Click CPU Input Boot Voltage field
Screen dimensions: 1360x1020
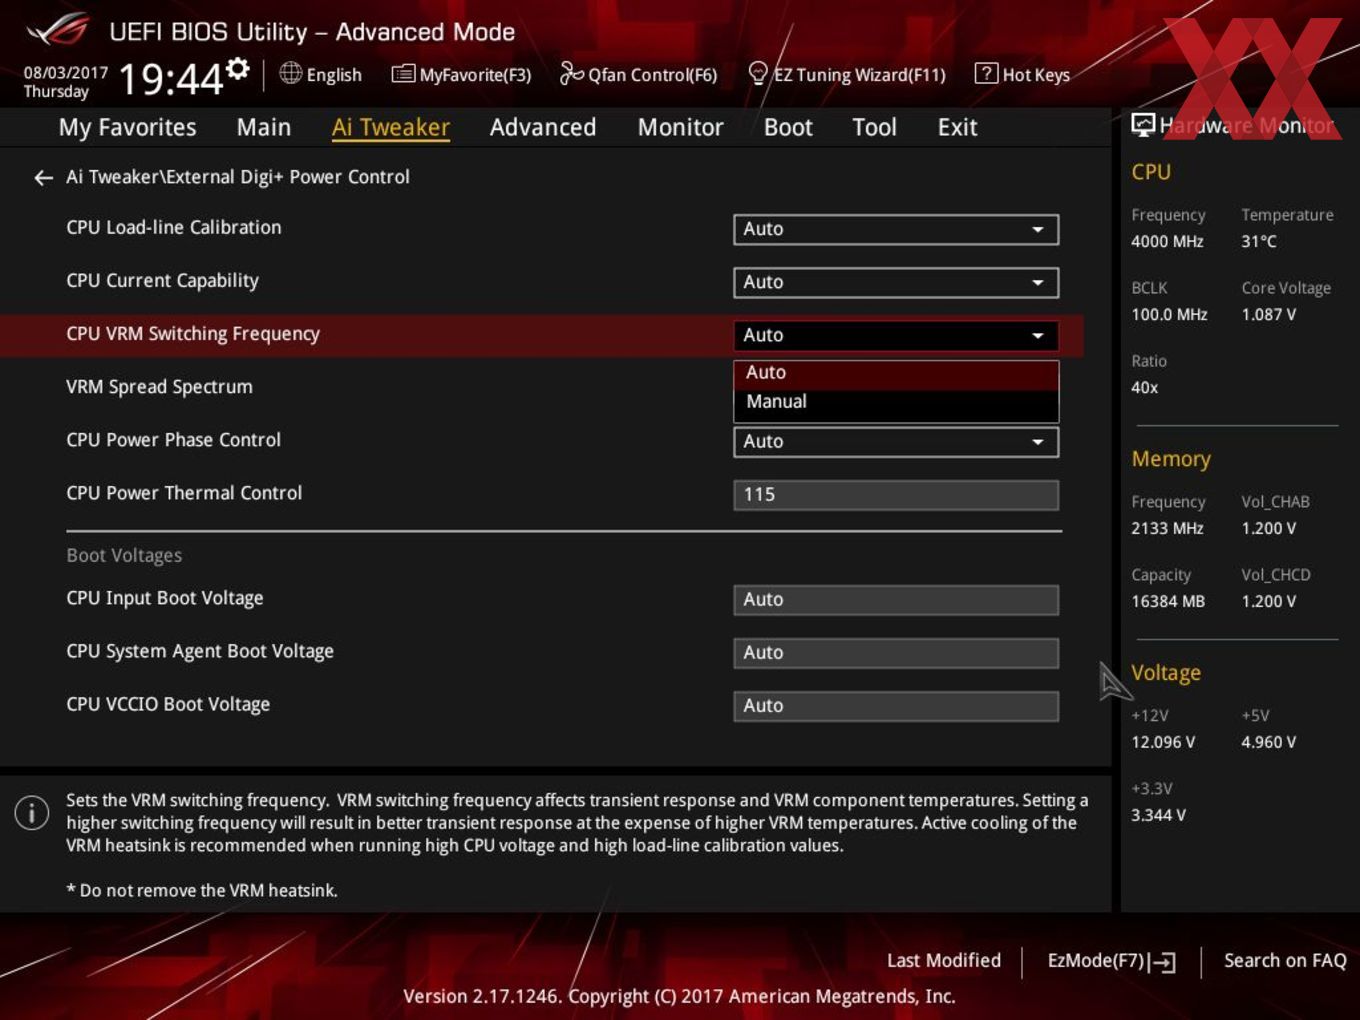896,599
